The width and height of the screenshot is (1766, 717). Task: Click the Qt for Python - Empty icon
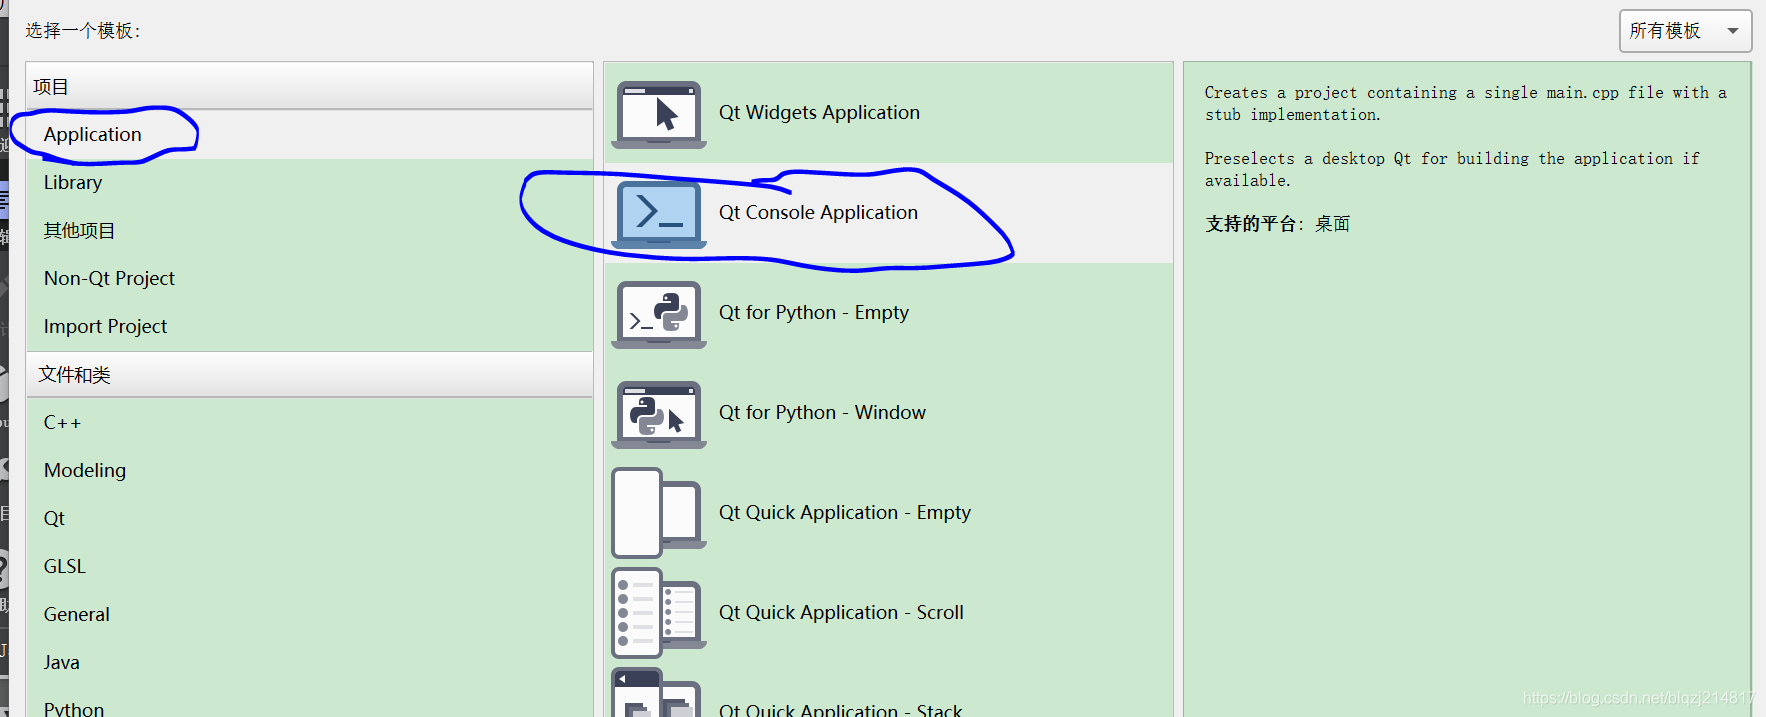659,314
